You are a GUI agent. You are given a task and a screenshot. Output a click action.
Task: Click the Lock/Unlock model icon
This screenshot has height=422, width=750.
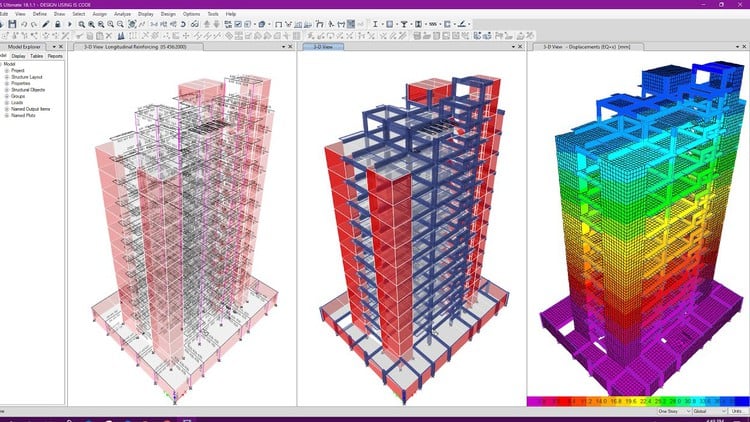(x=60, y=23)
